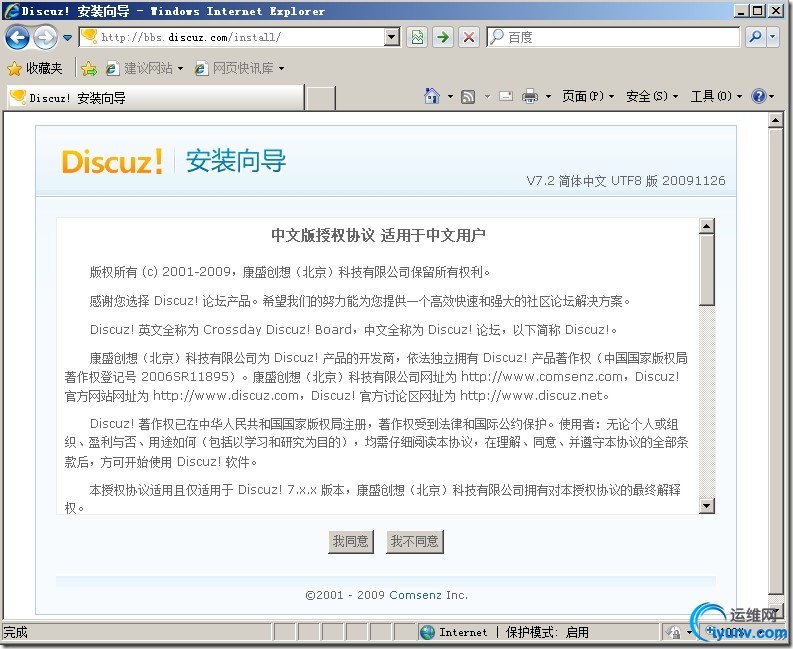Open the 建议网站 link
The width and height of the screenshot is (793, 649).
(x=140, y=68)
